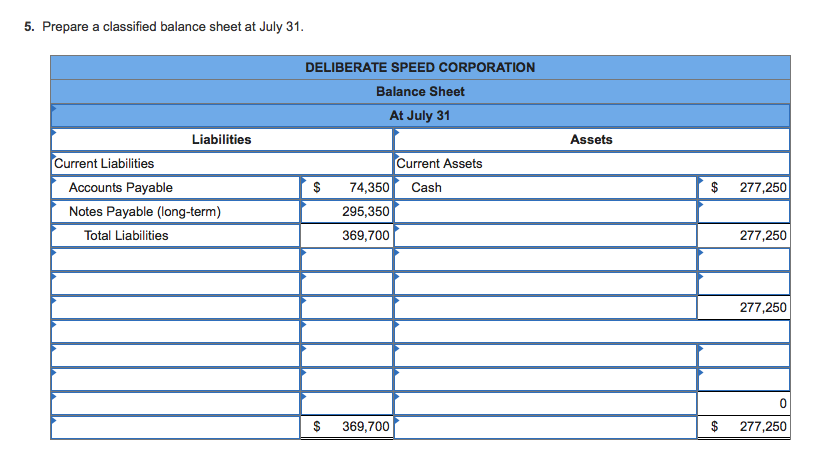Image resolution: width=828 pixels, height=476 pixels.
Task: Select the empty asset amount field in the Notes Payable row
Action: (744, 211)
